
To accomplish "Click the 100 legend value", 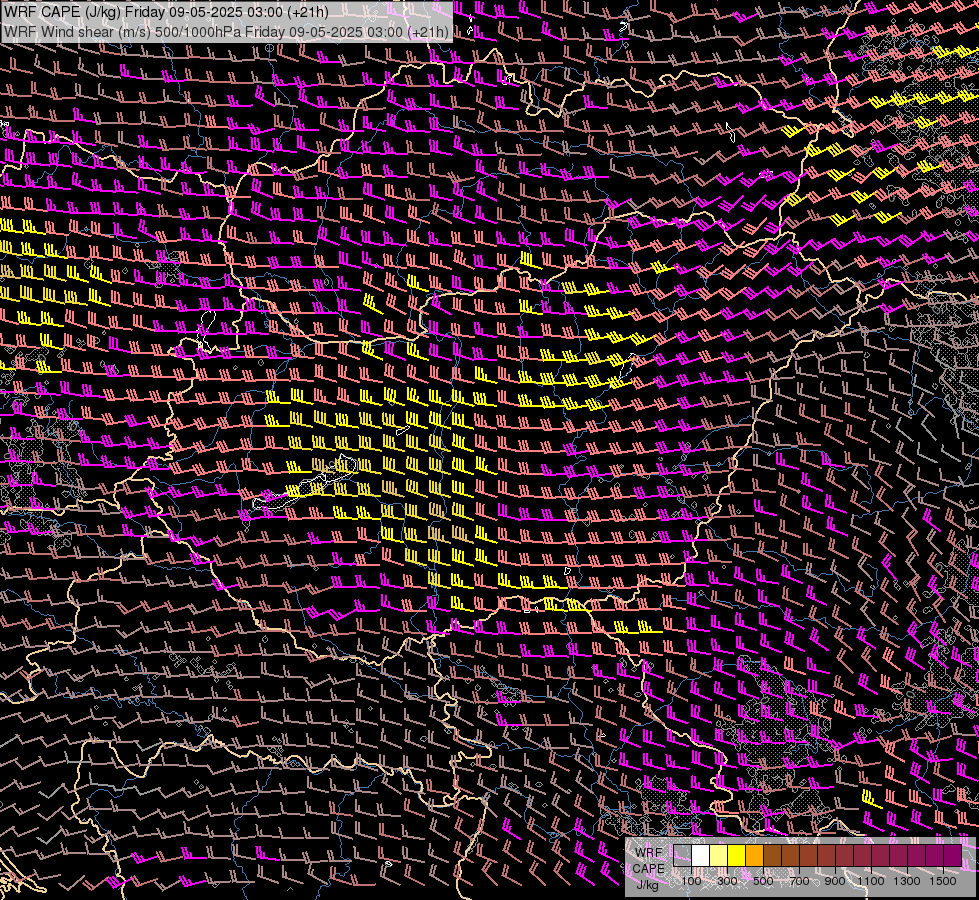I will [x=691, y=881].
